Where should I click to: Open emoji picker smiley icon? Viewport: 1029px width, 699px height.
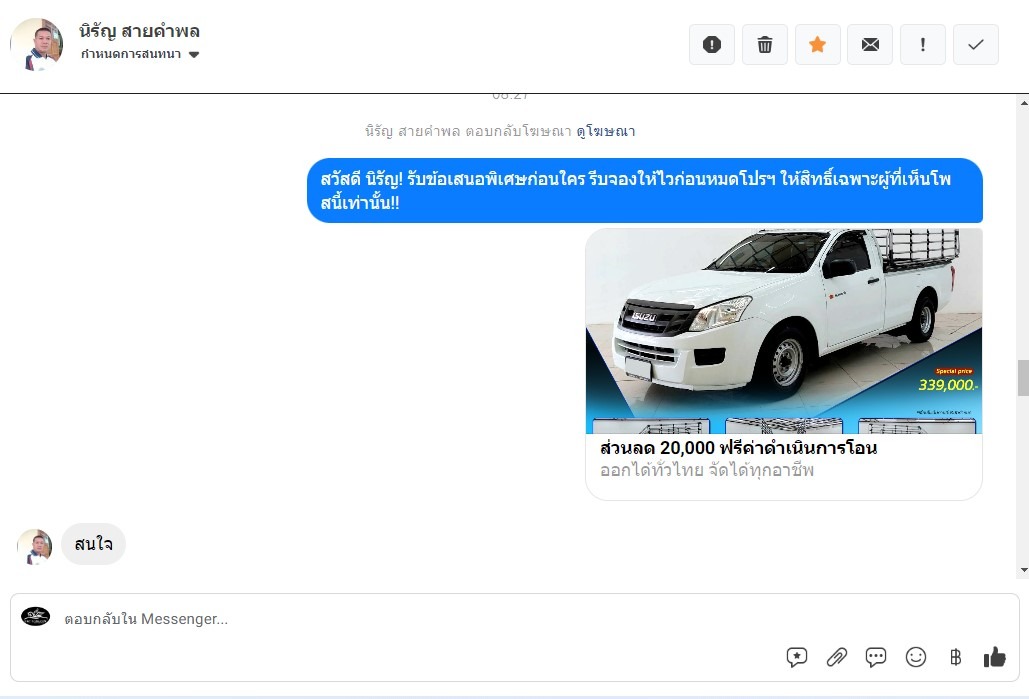click(915, 657)
